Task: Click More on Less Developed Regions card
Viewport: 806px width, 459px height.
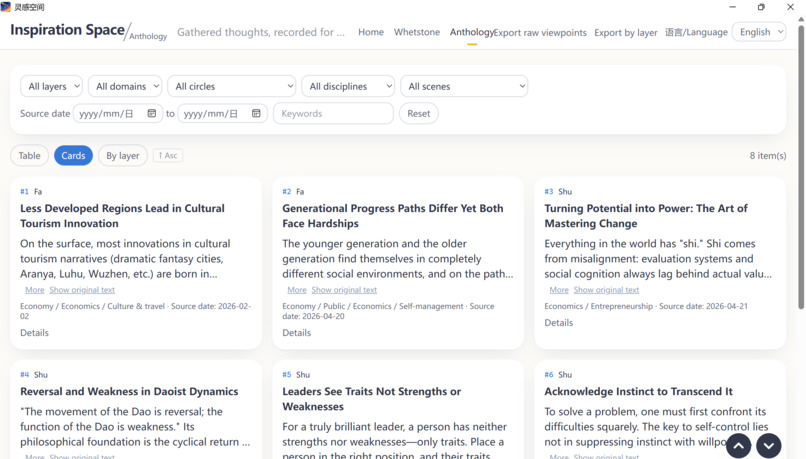Action: (35, 290)
